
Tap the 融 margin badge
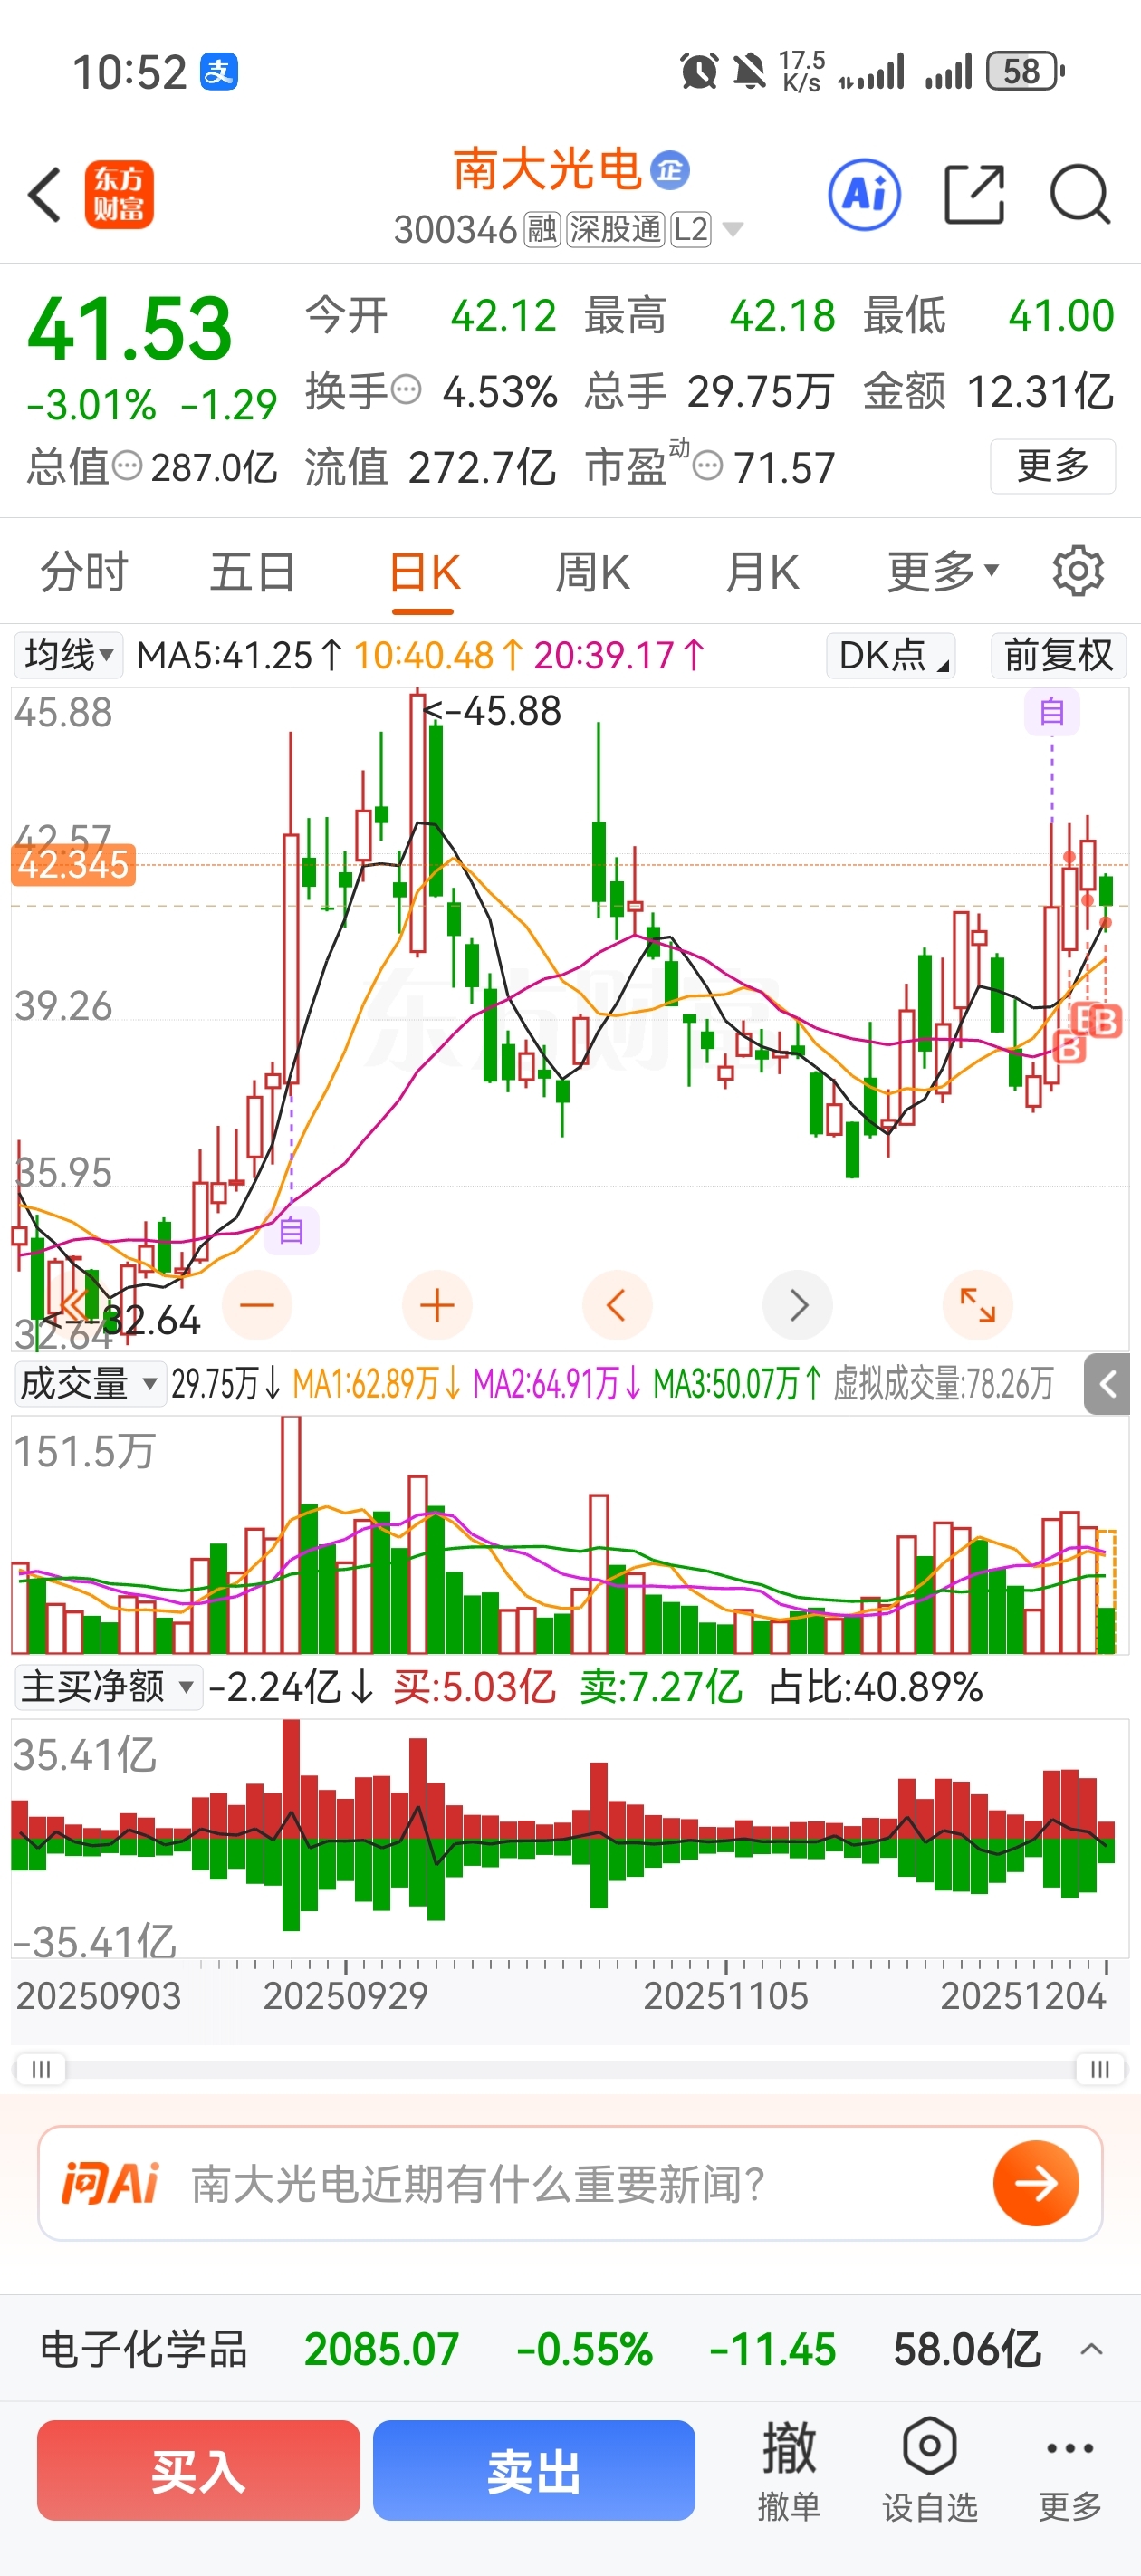[x=542, y=230]
